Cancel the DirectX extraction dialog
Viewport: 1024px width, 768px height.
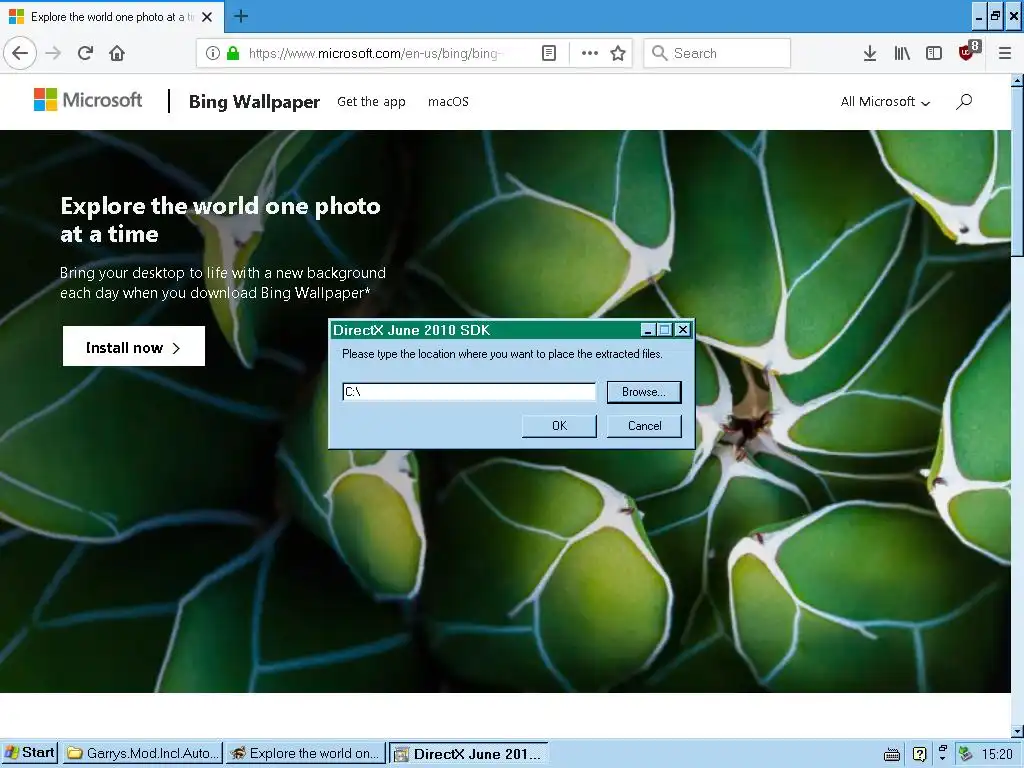pyautogui.click(x=644, y=426)
